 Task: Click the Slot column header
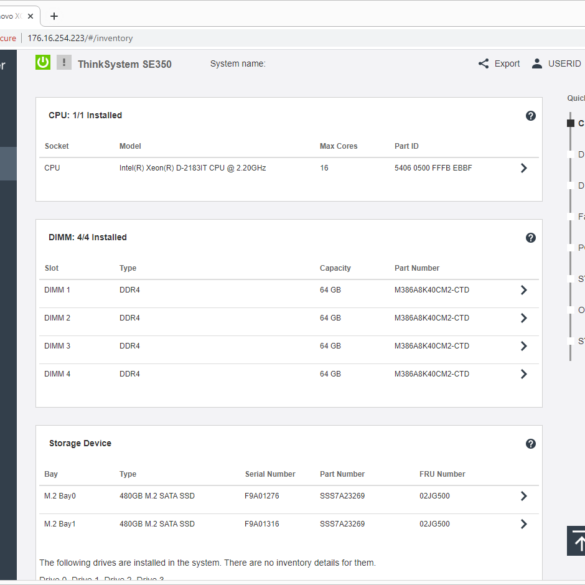click(51, 268)
